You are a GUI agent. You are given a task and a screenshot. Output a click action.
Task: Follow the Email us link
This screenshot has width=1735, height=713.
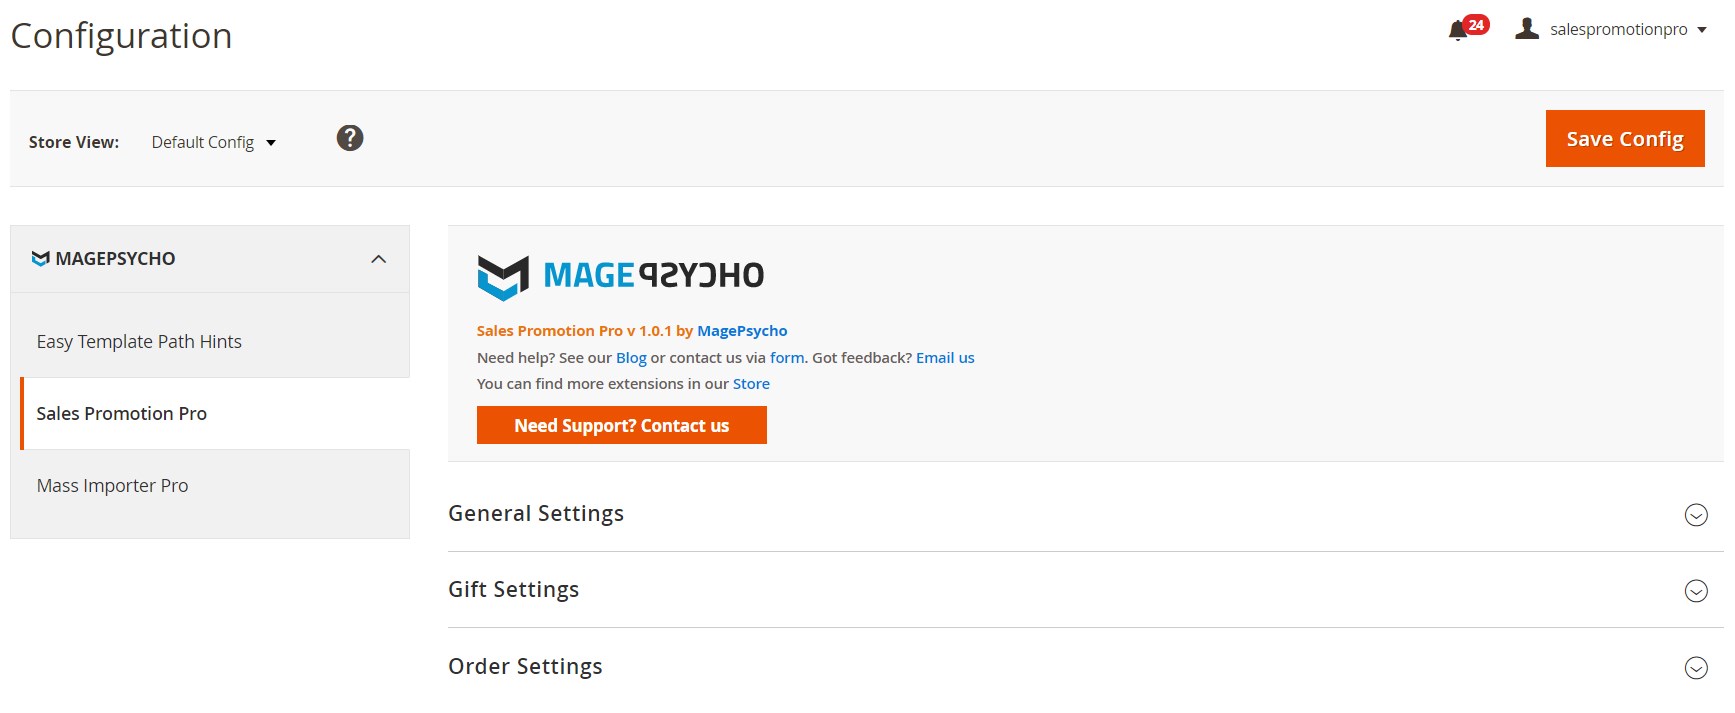coord(945,358)
